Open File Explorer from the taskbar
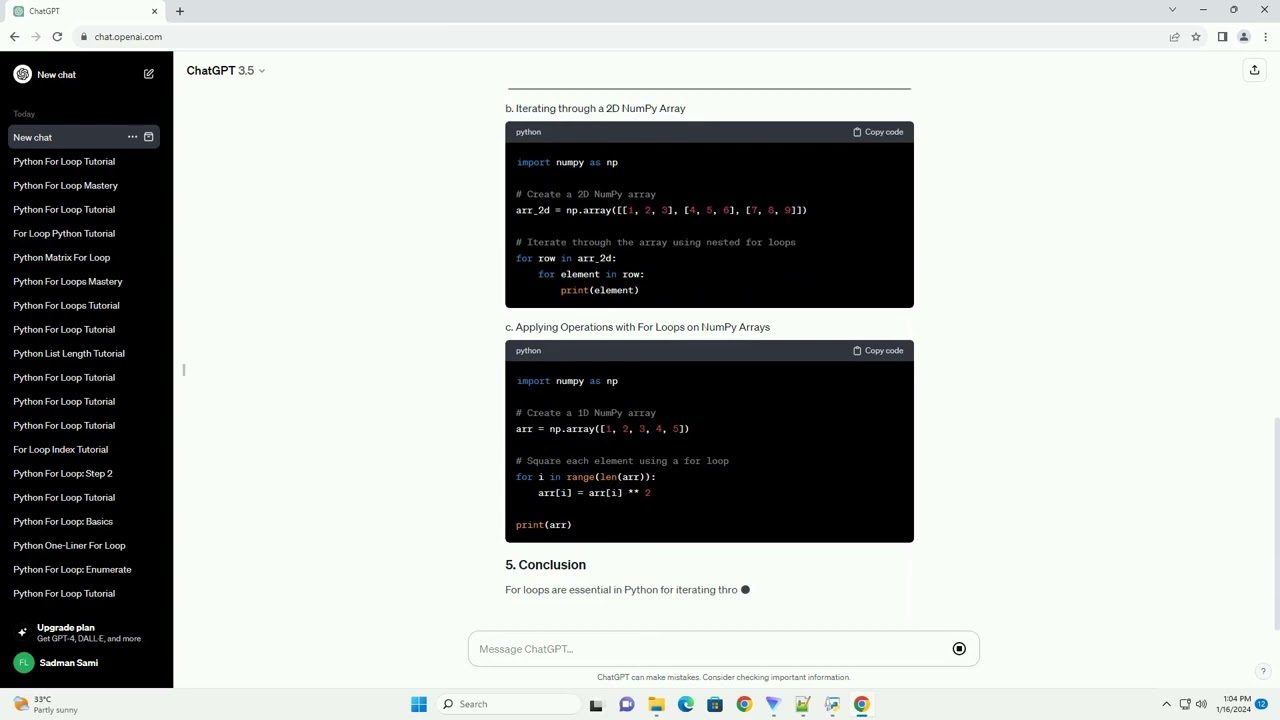 [656, 704]
